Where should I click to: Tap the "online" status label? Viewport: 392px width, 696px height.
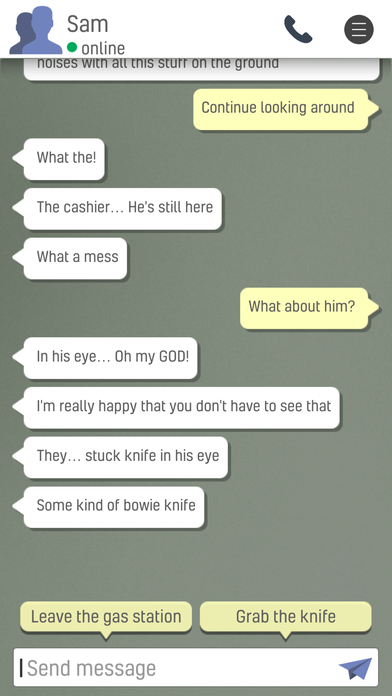tap(103, 48)
